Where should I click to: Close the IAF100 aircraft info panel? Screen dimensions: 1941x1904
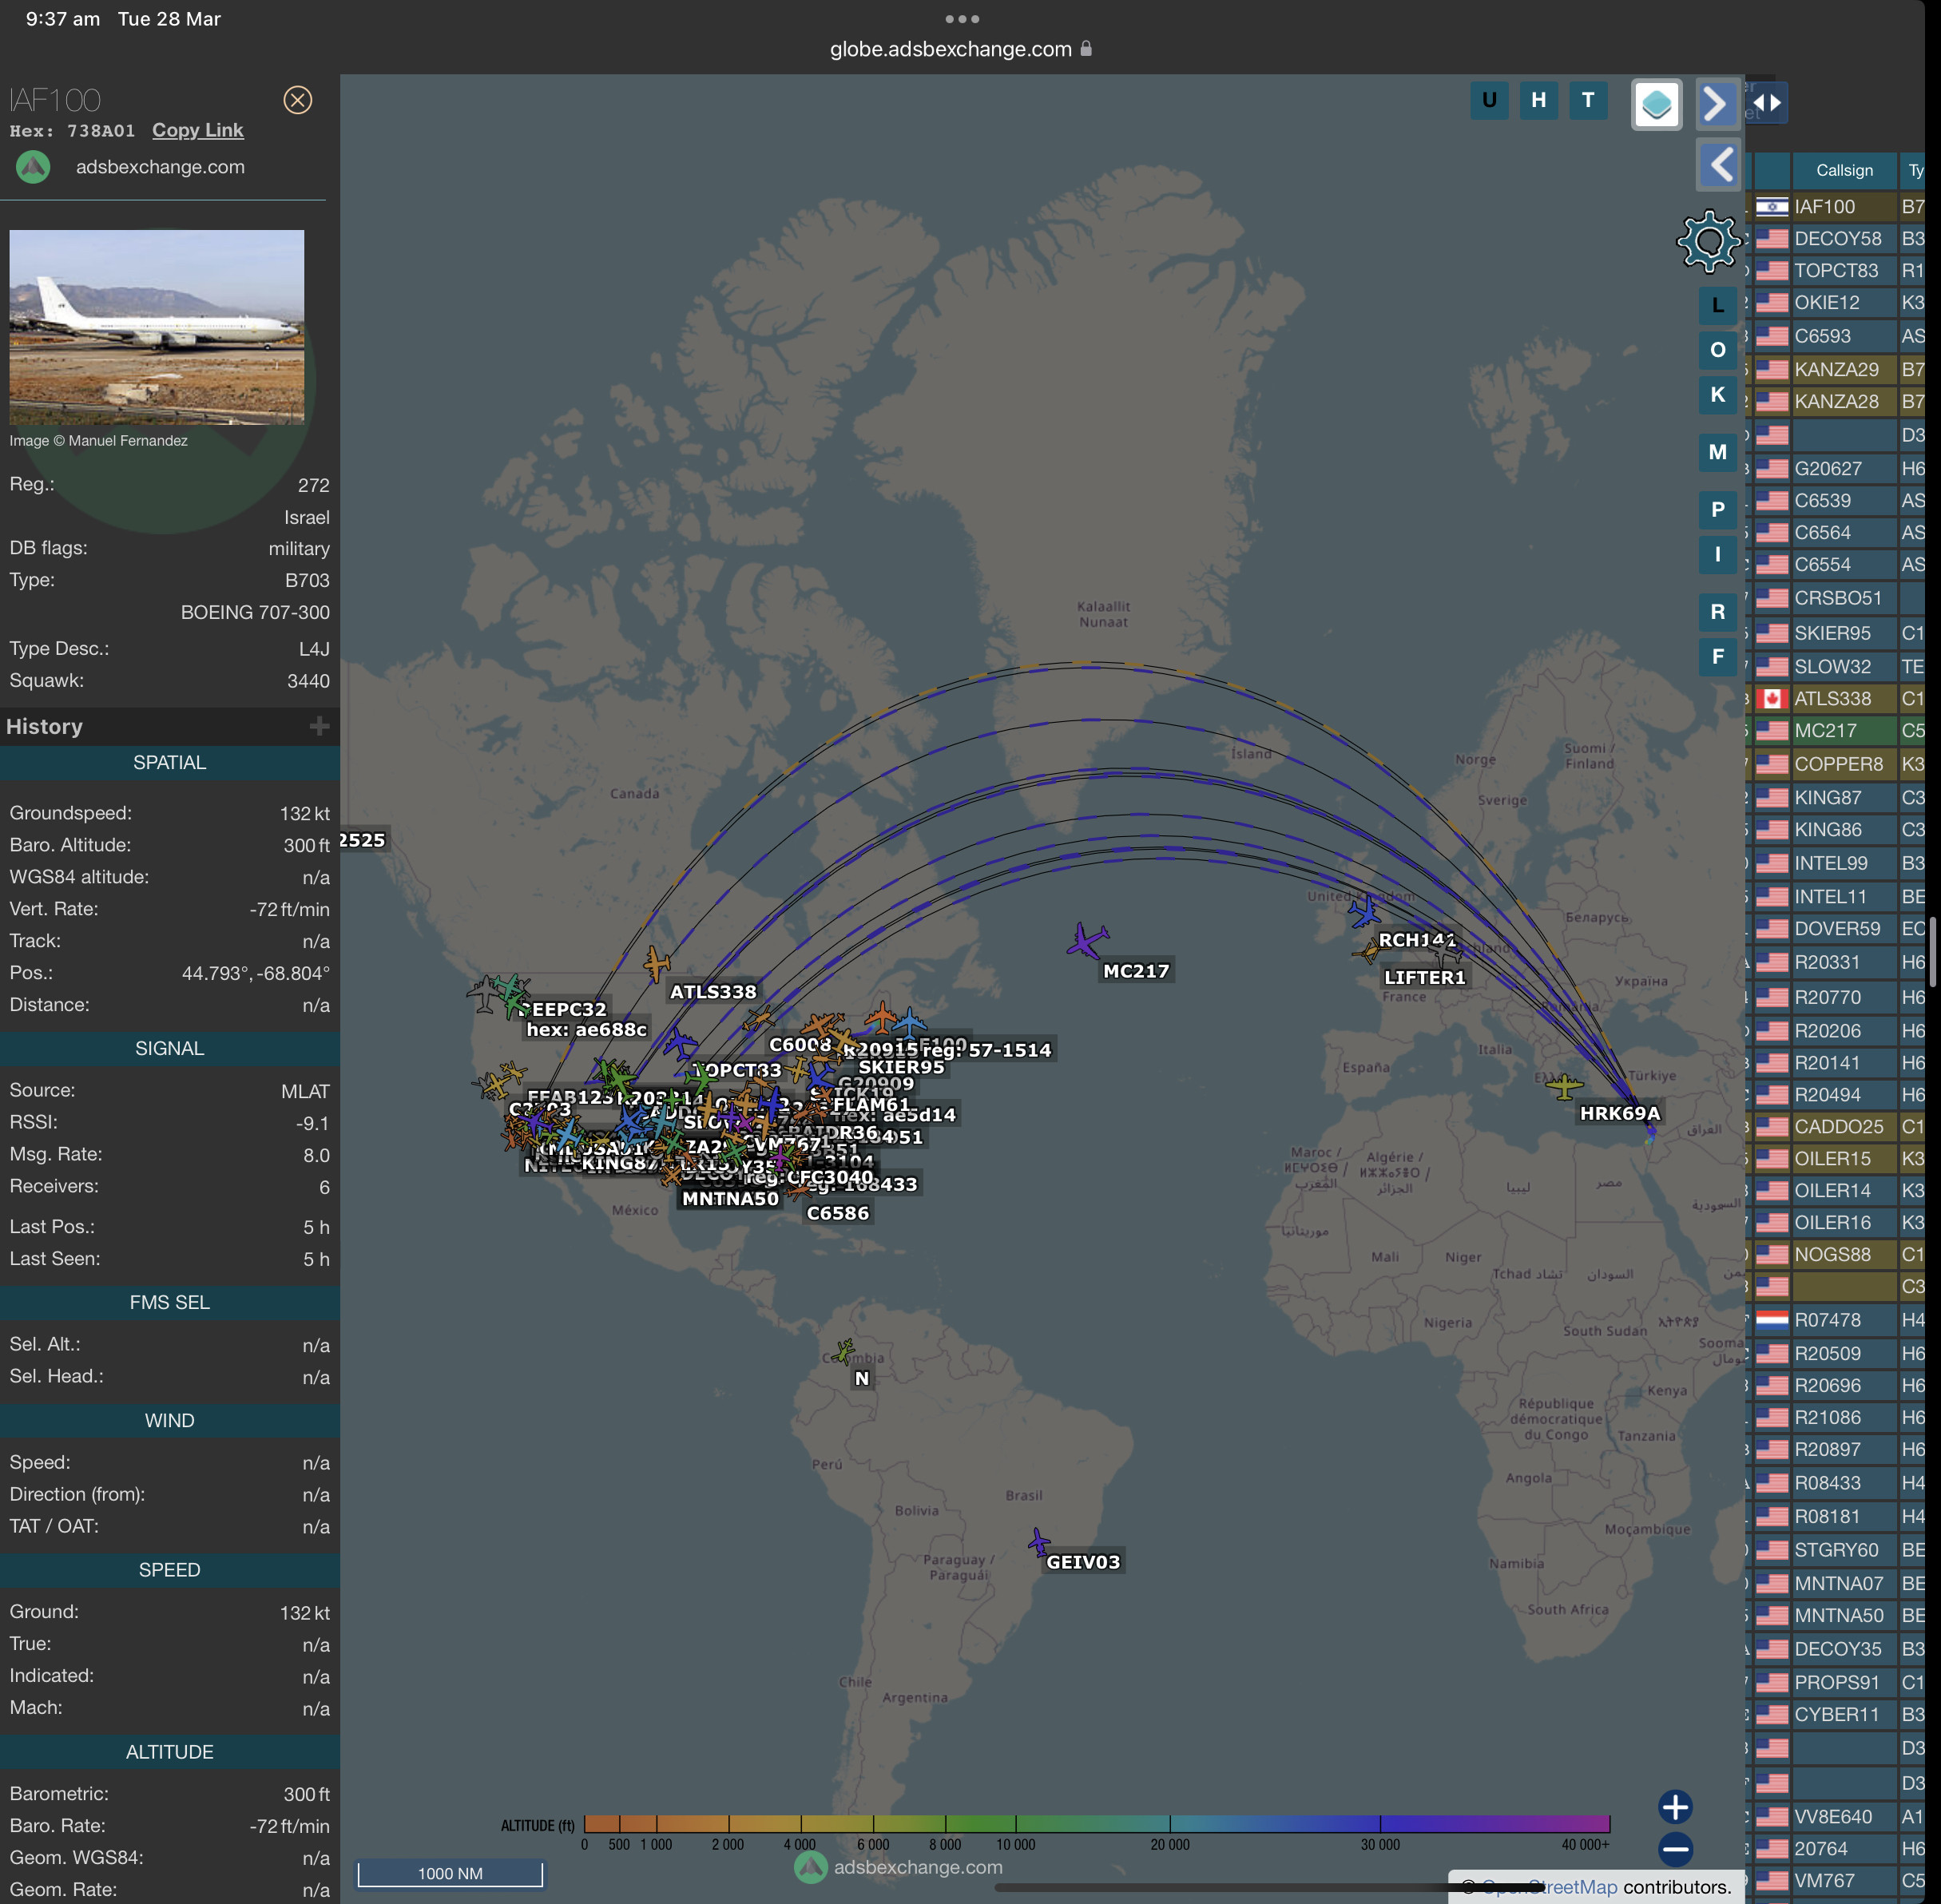[297, 100]
